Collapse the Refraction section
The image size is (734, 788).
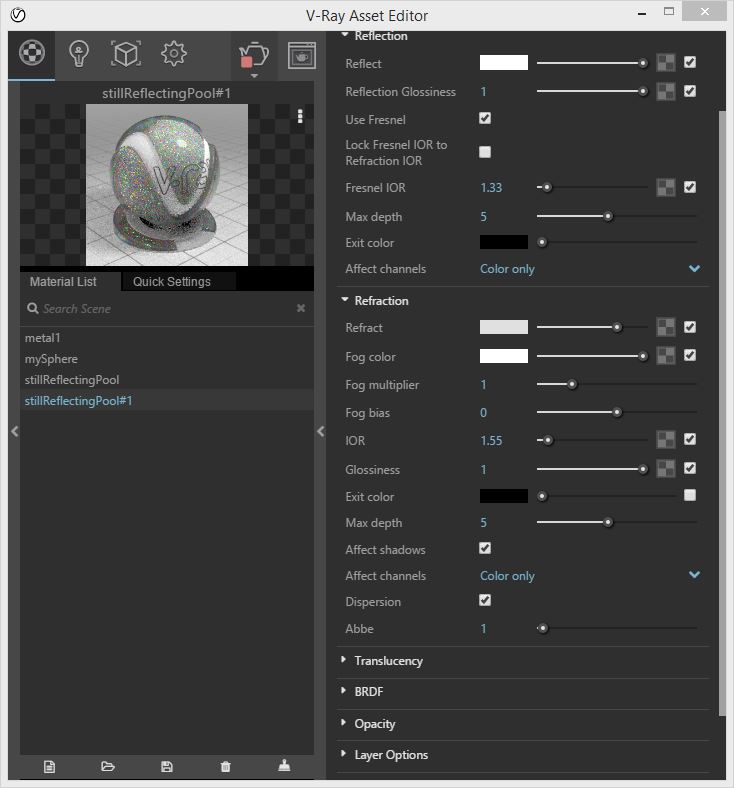[x=345, y=300]
